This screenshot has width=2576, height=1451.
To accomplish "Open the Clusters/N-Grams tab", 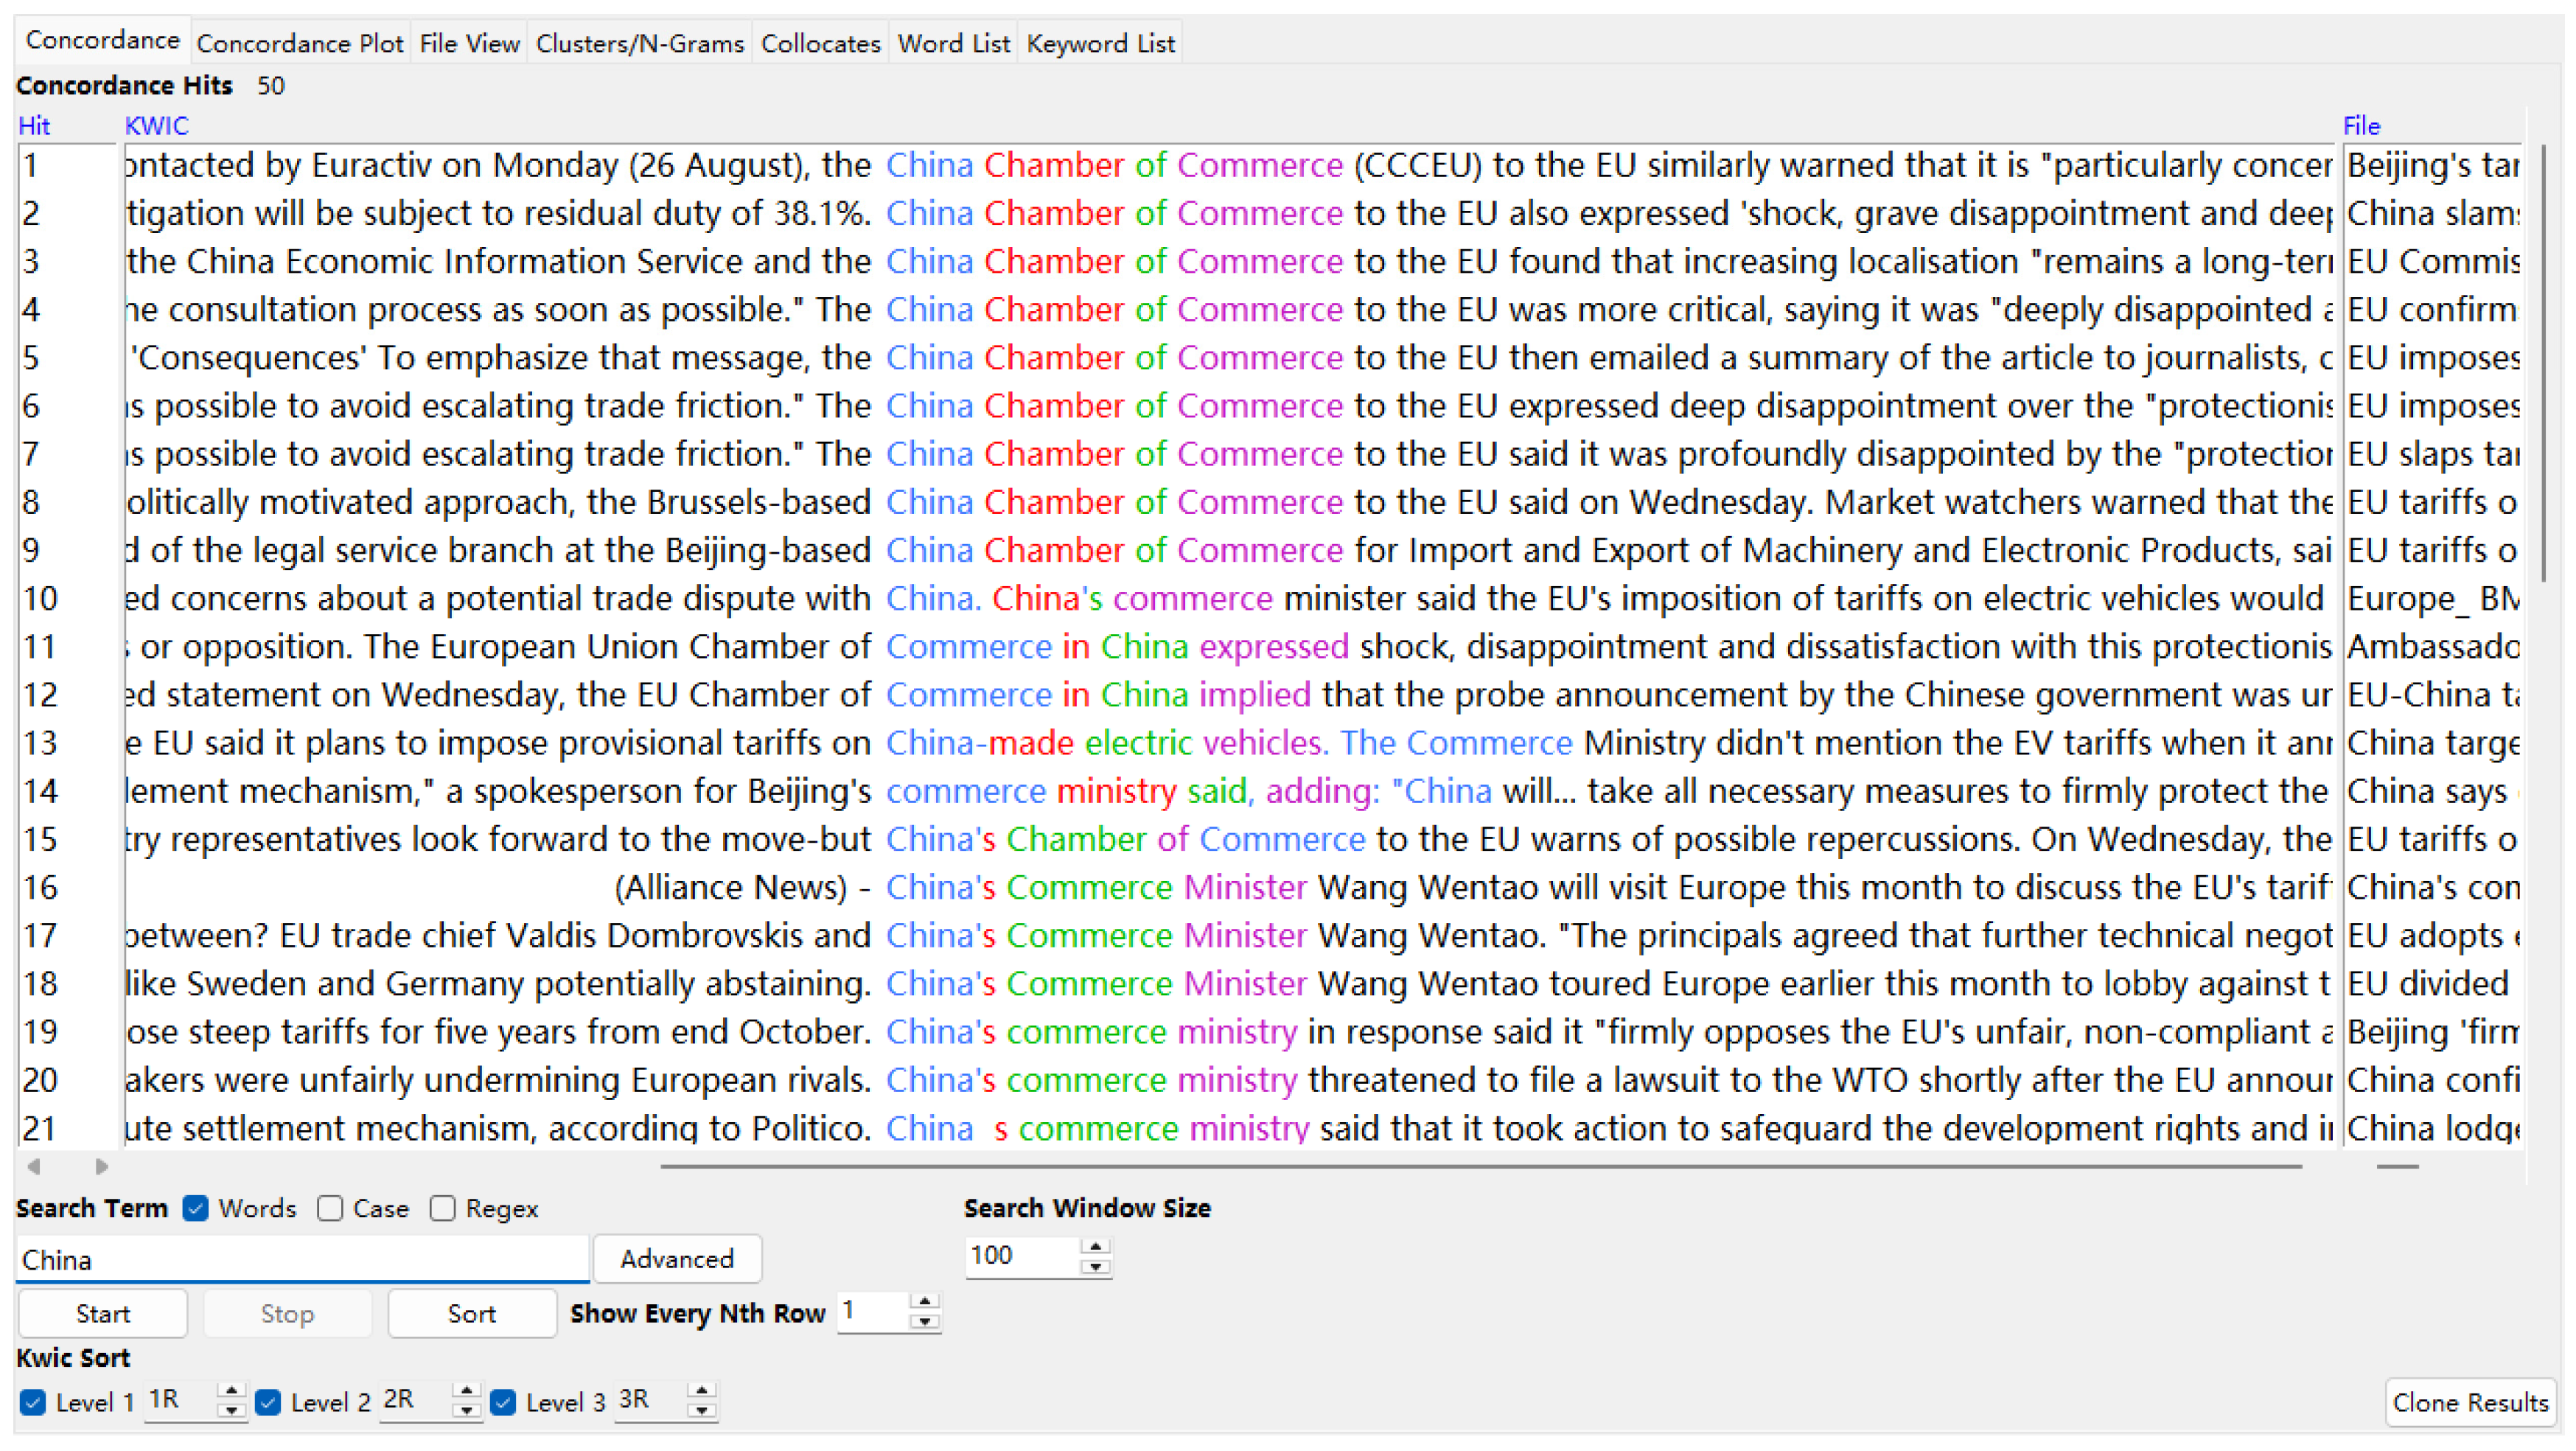I will click(x=640, y=44).
